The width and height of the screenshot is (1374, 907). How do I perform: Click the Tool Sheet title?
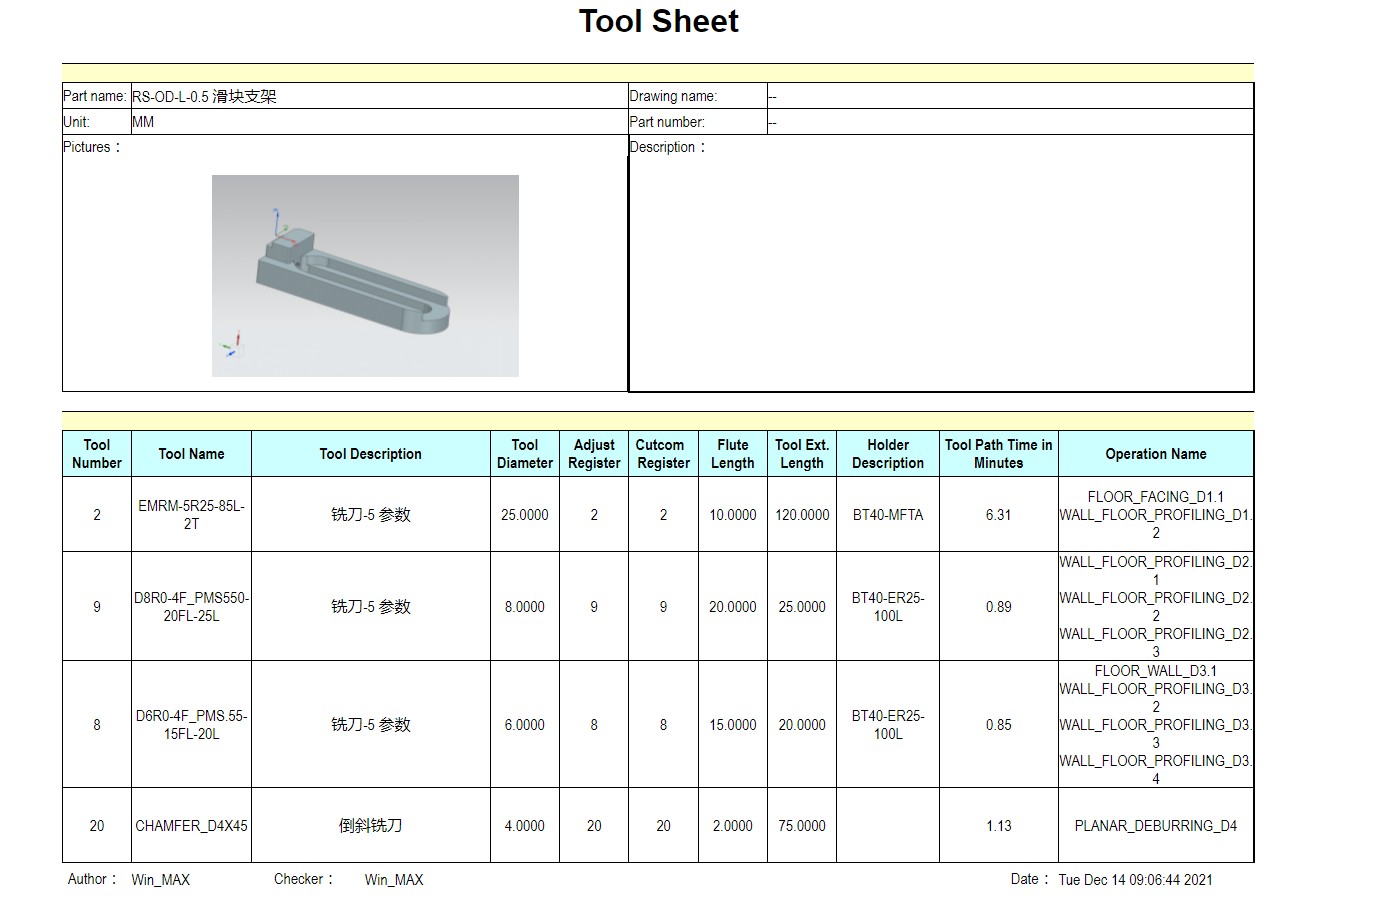tap(658, 21)
